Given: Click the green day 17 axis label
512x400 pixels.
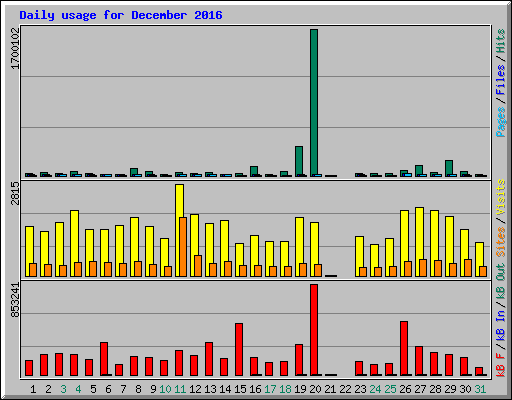Looking at the screenshot, I should [x=270, y=389].
